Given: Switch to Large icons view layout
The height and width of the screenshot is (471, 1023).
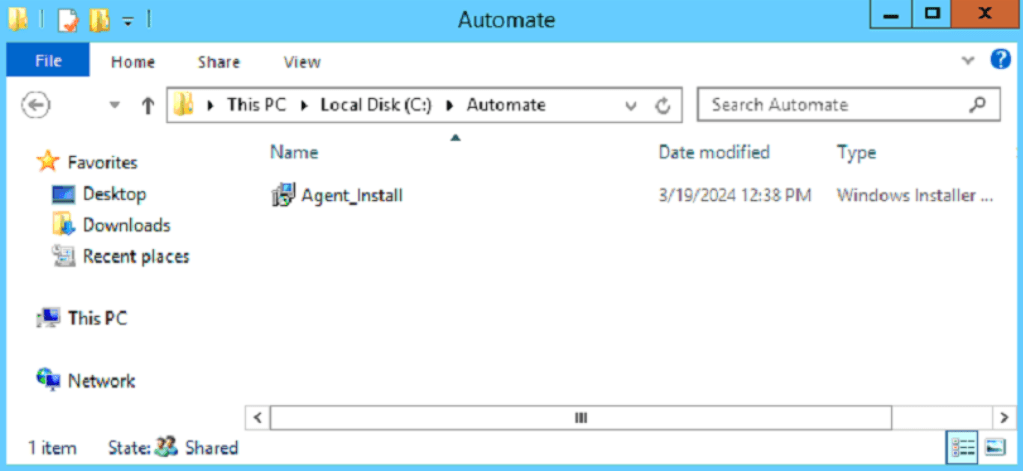Looking at the screenshot, I should click(x=994, y=446).
